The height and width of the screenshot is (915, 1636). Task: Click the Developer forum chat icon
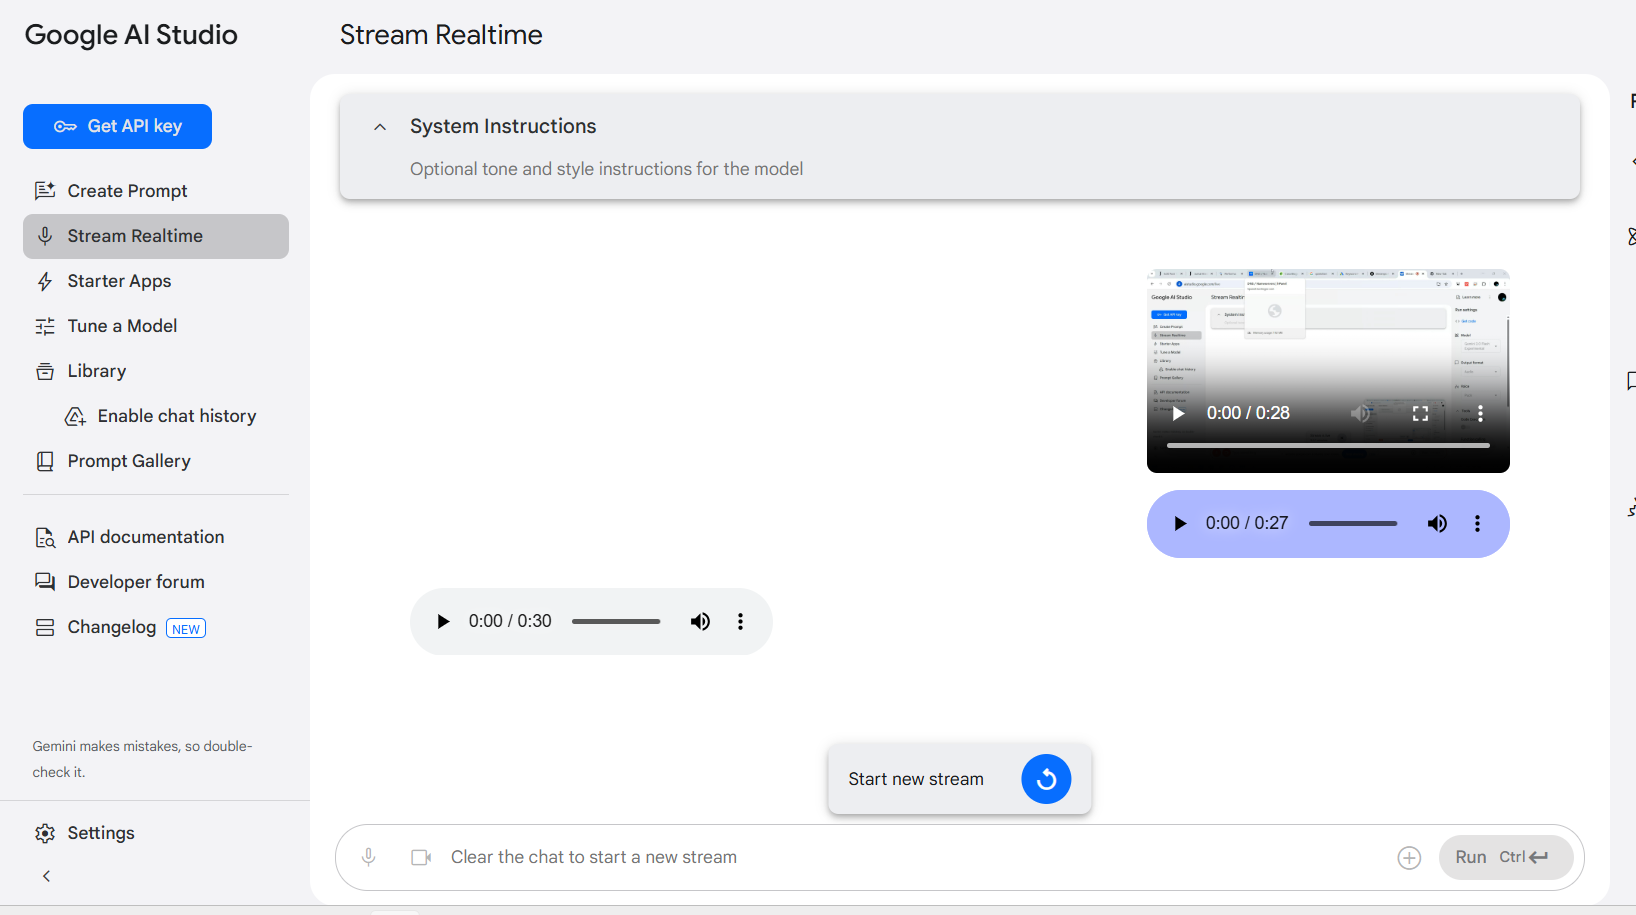tap(45, 582)
